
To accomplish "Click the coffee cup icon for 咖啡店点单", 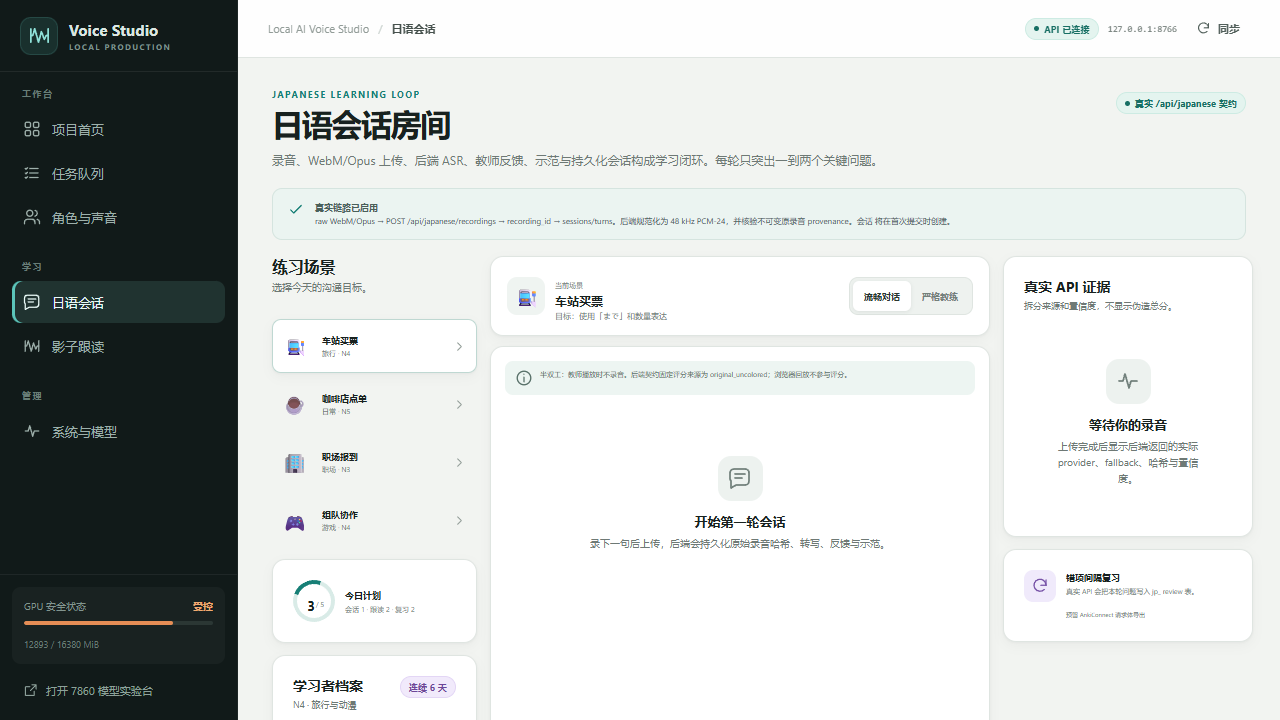I will [x=295, y=405].
